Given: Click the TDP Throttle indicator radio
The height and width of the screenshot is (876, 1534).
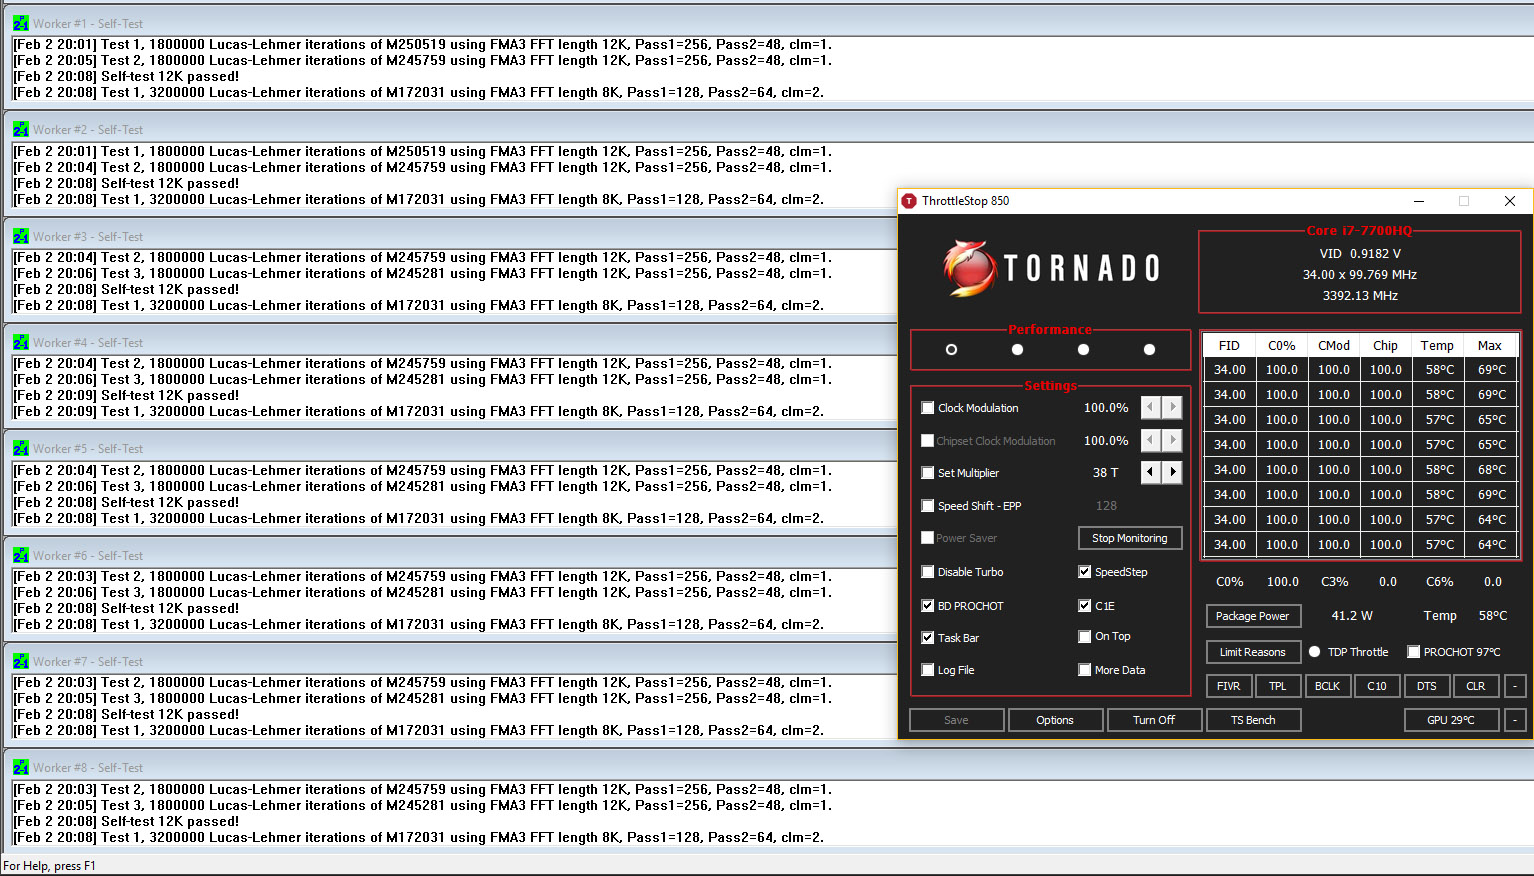Looking at the screenshot, I should pyautogui.click(x=1315, y=652).
